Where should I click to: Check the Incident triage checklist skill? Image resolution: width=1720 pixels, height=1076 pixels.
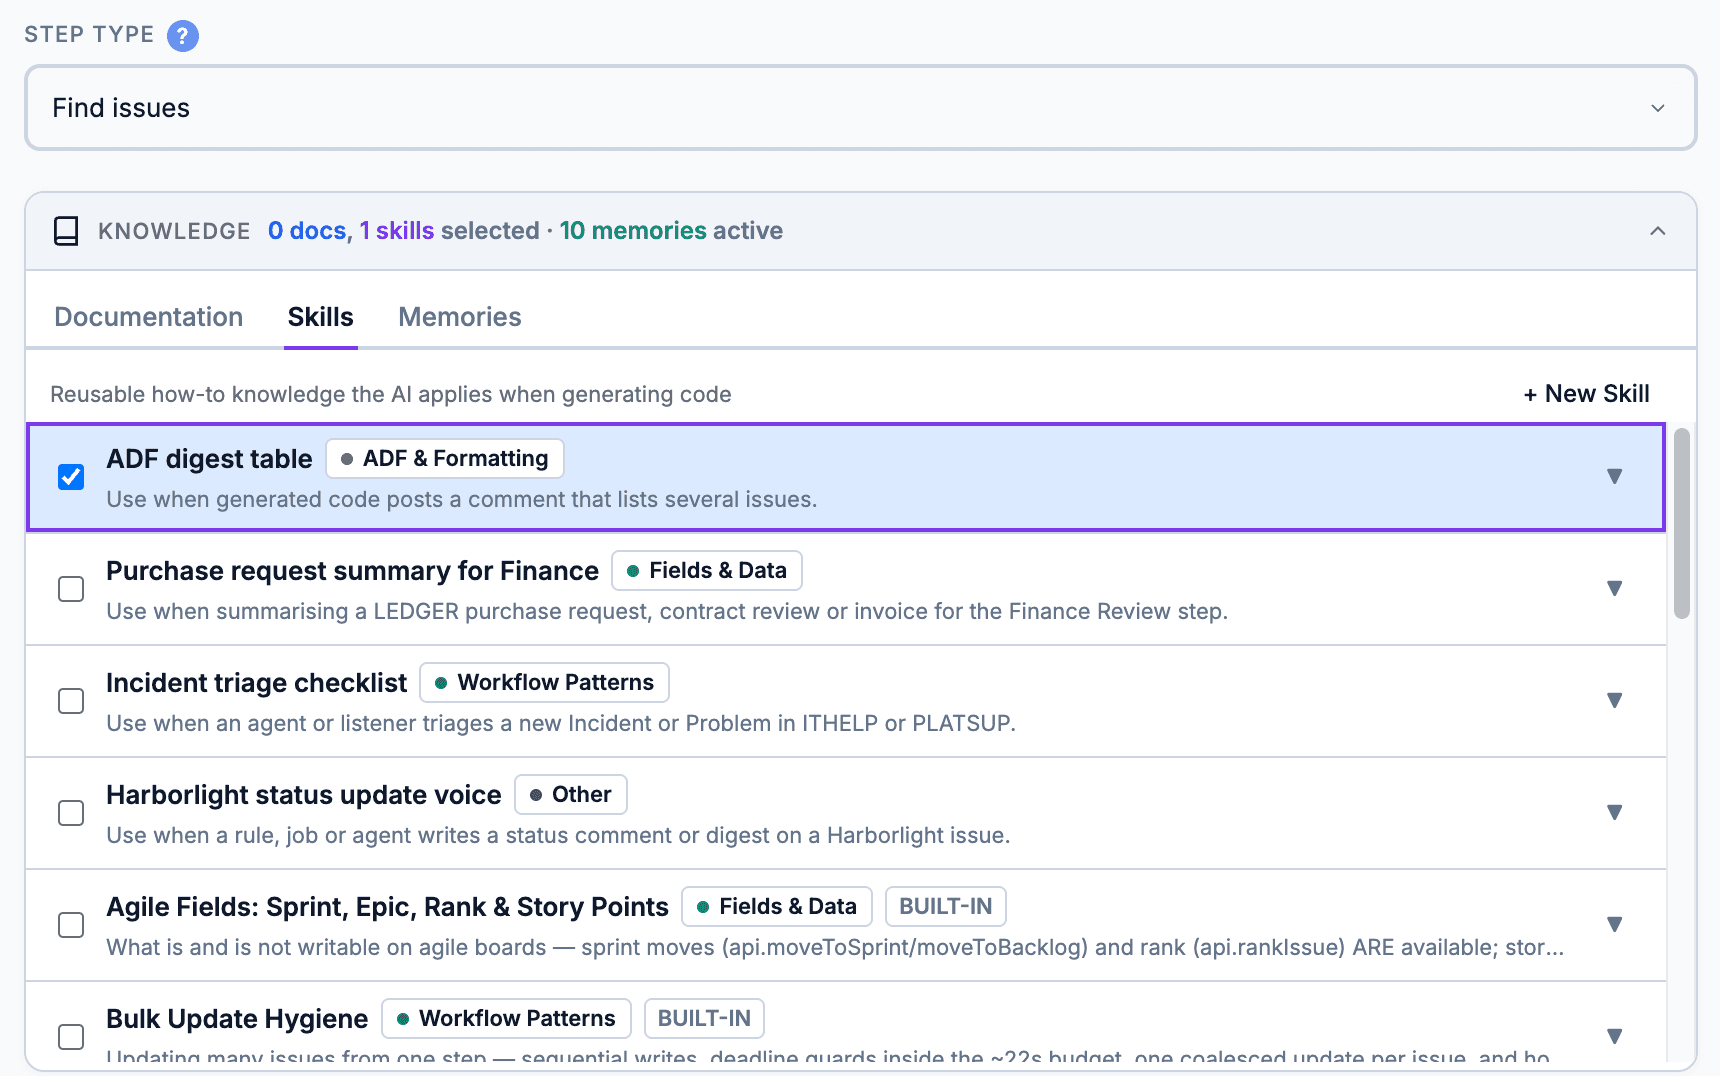tap(71, 701)
